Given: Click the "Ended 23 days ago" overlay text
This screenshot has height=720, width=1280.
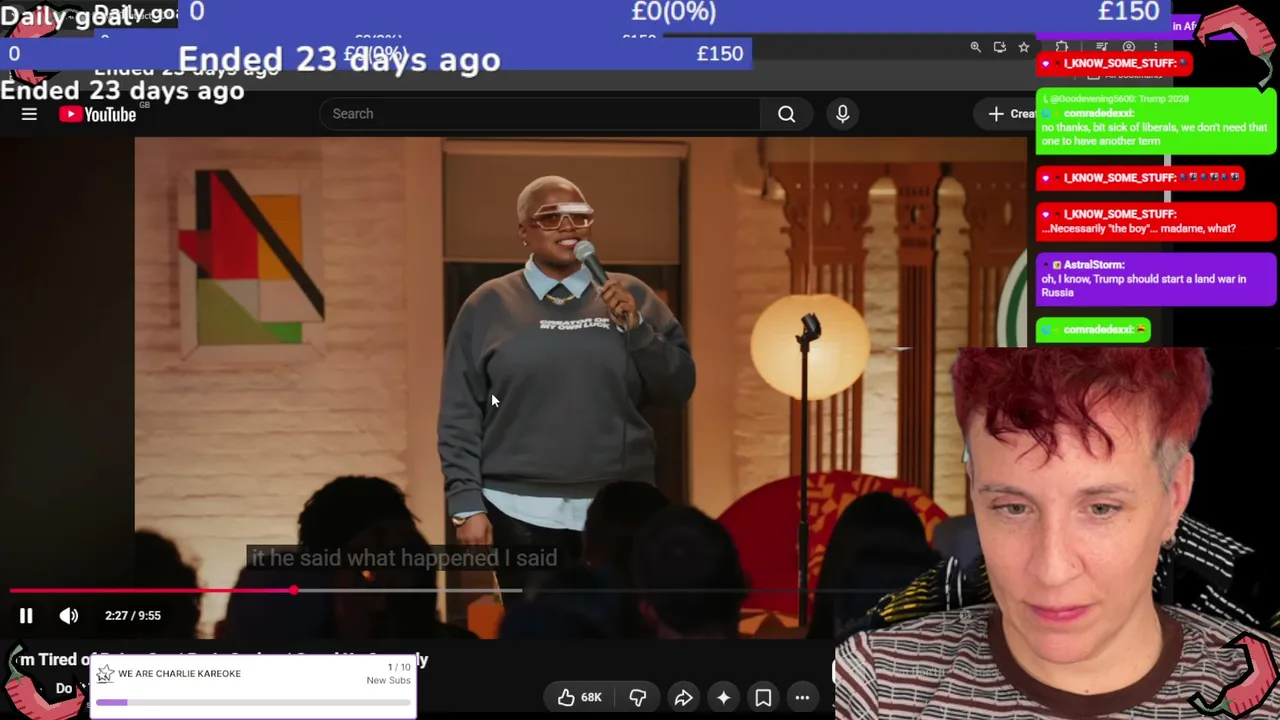Looking at the screenshot, I should click(339, 60).
